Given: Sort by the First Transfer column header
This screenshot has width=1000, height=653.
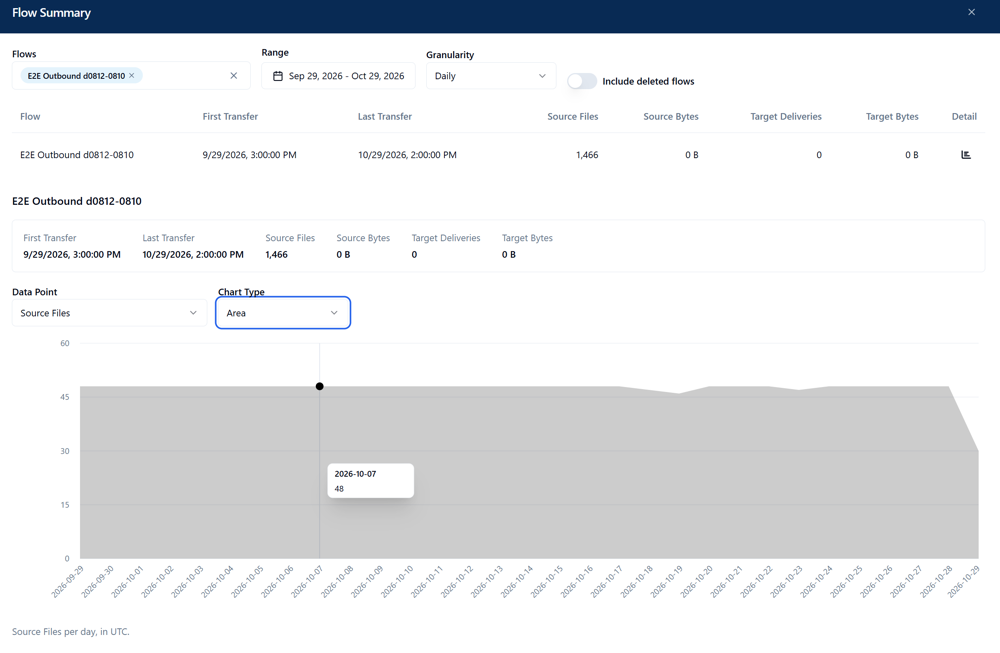Looking at the screenshot, I should (230, 116).
